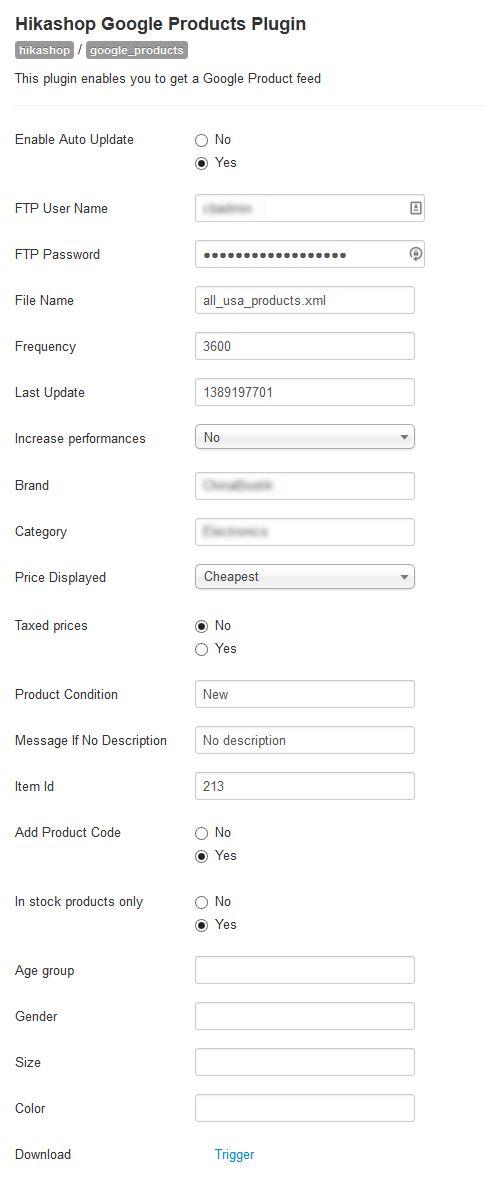Click the empty Color field
The height and width of the screenshot is (1183, 484).
305,1108
